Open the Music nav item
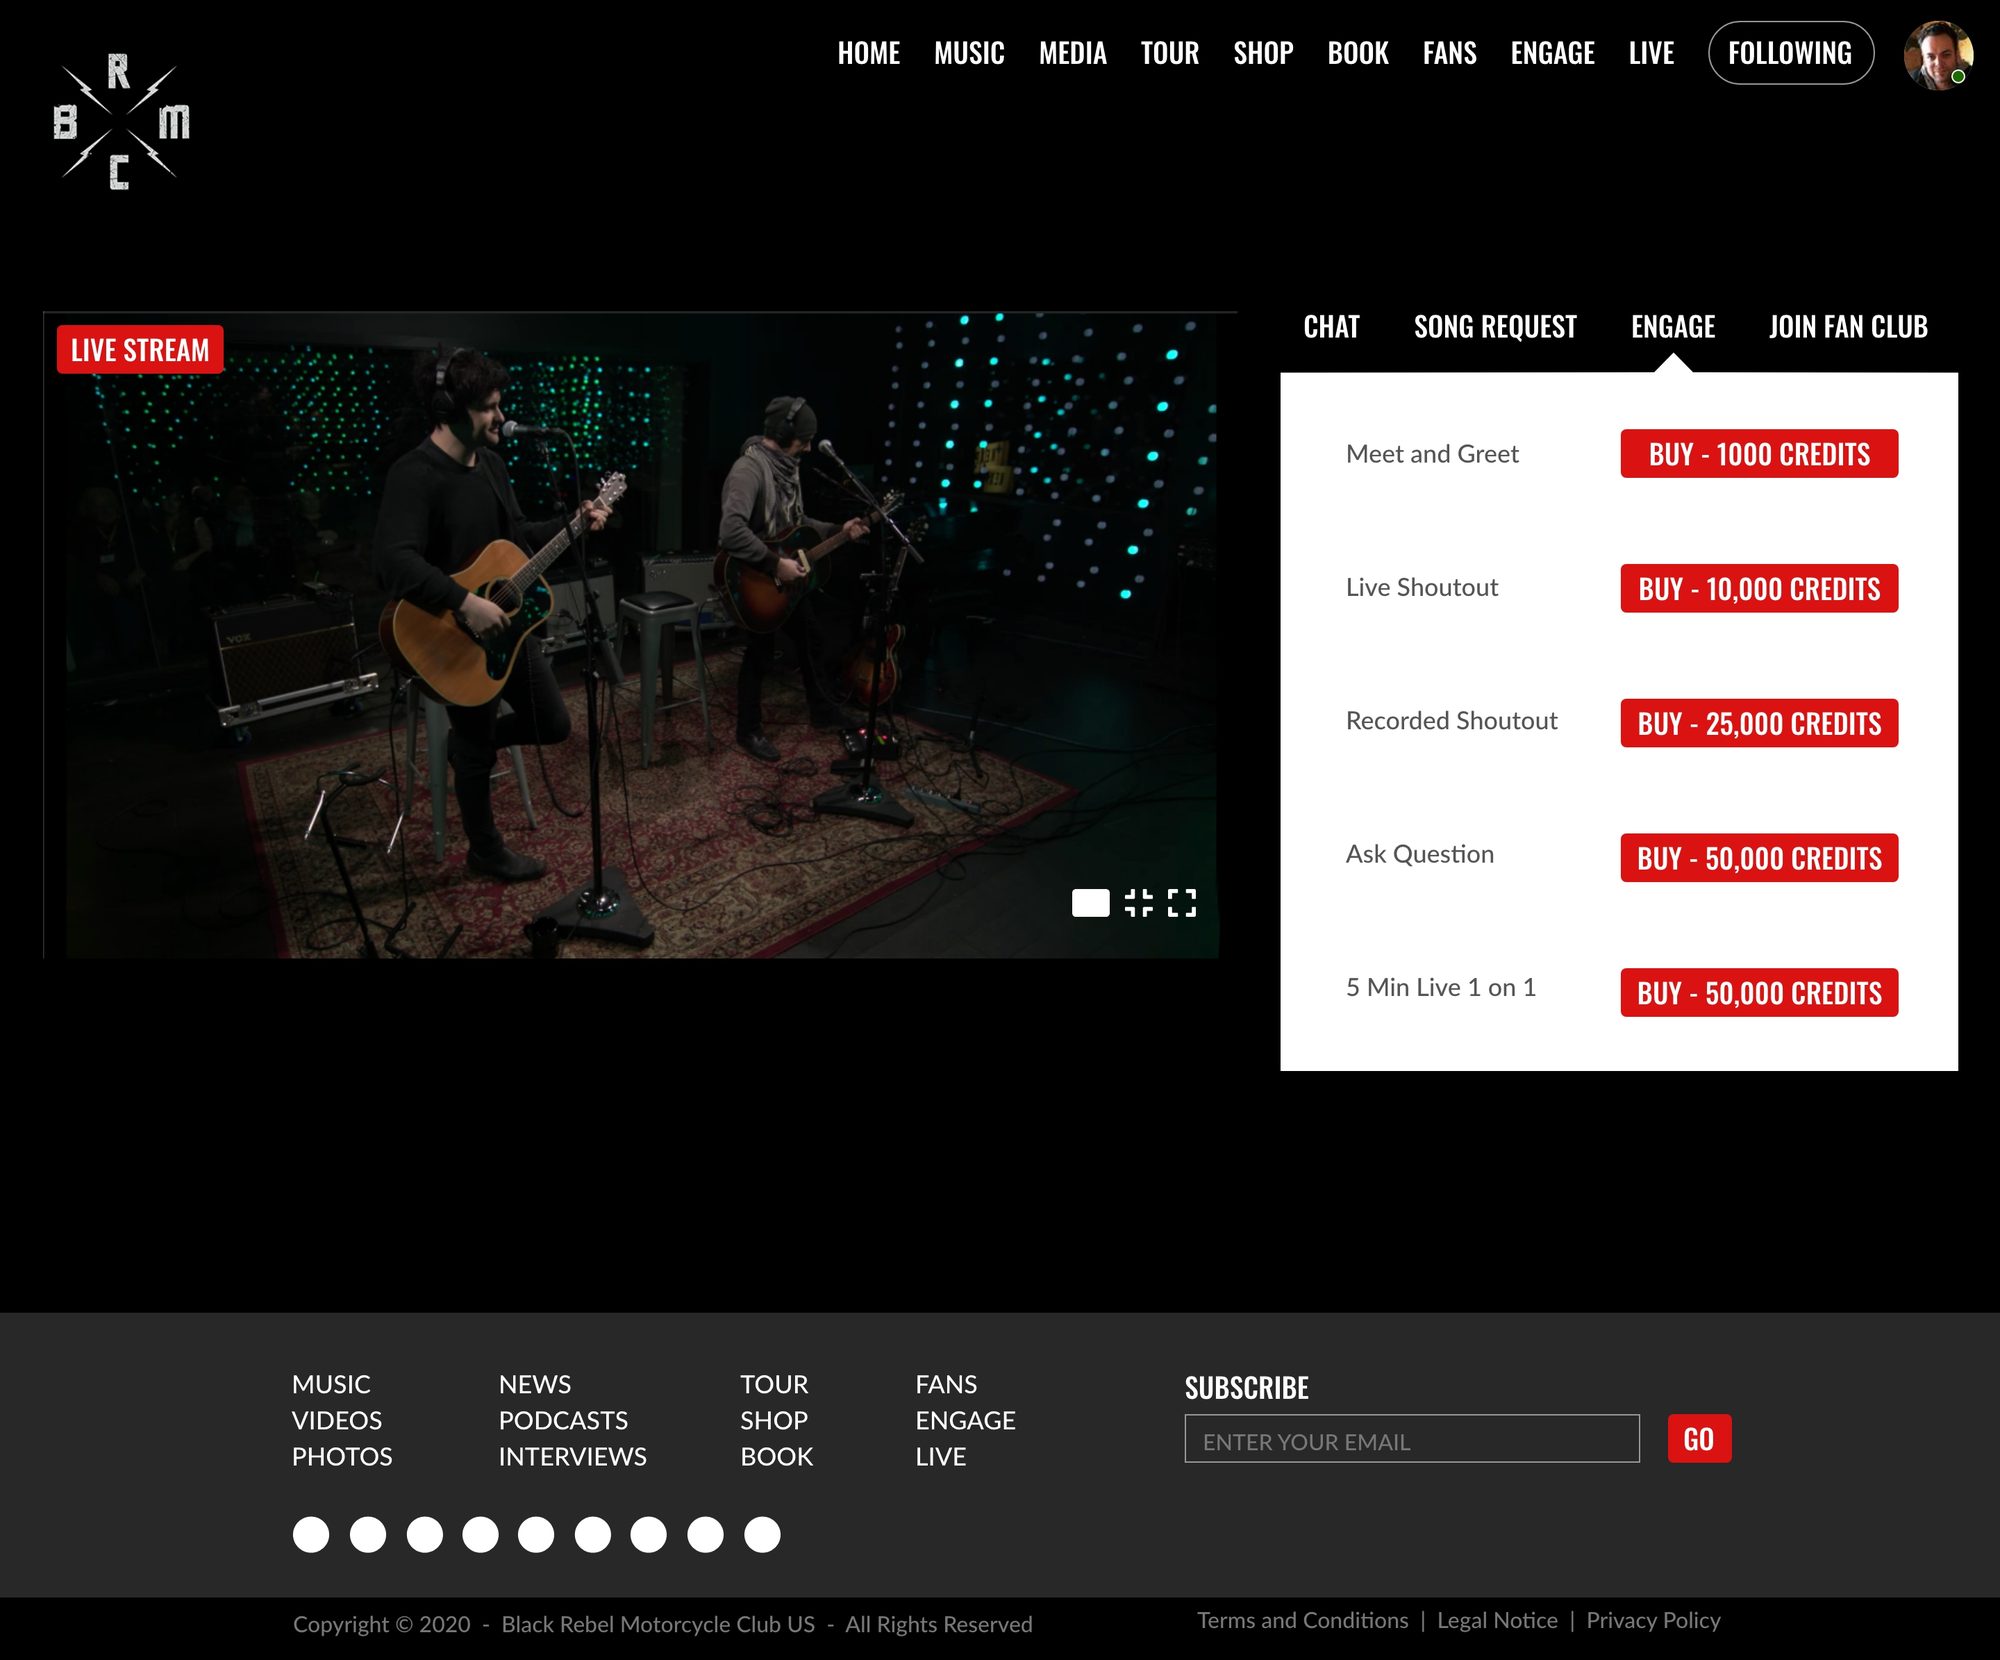Viewport: 2000px width, 1660px height. pos(969,53)
